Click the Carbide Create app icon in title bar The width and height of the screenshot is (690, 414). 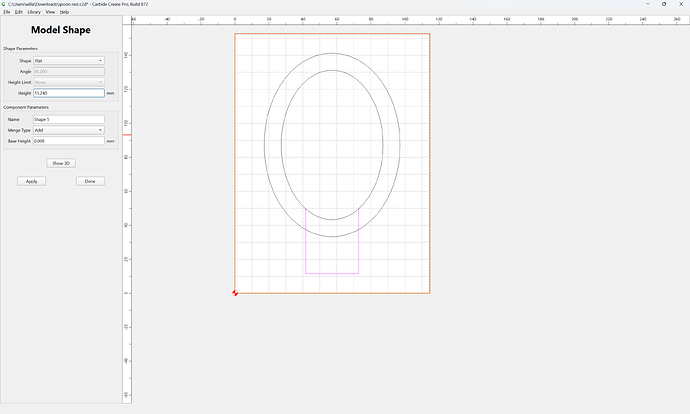(4, 4)
